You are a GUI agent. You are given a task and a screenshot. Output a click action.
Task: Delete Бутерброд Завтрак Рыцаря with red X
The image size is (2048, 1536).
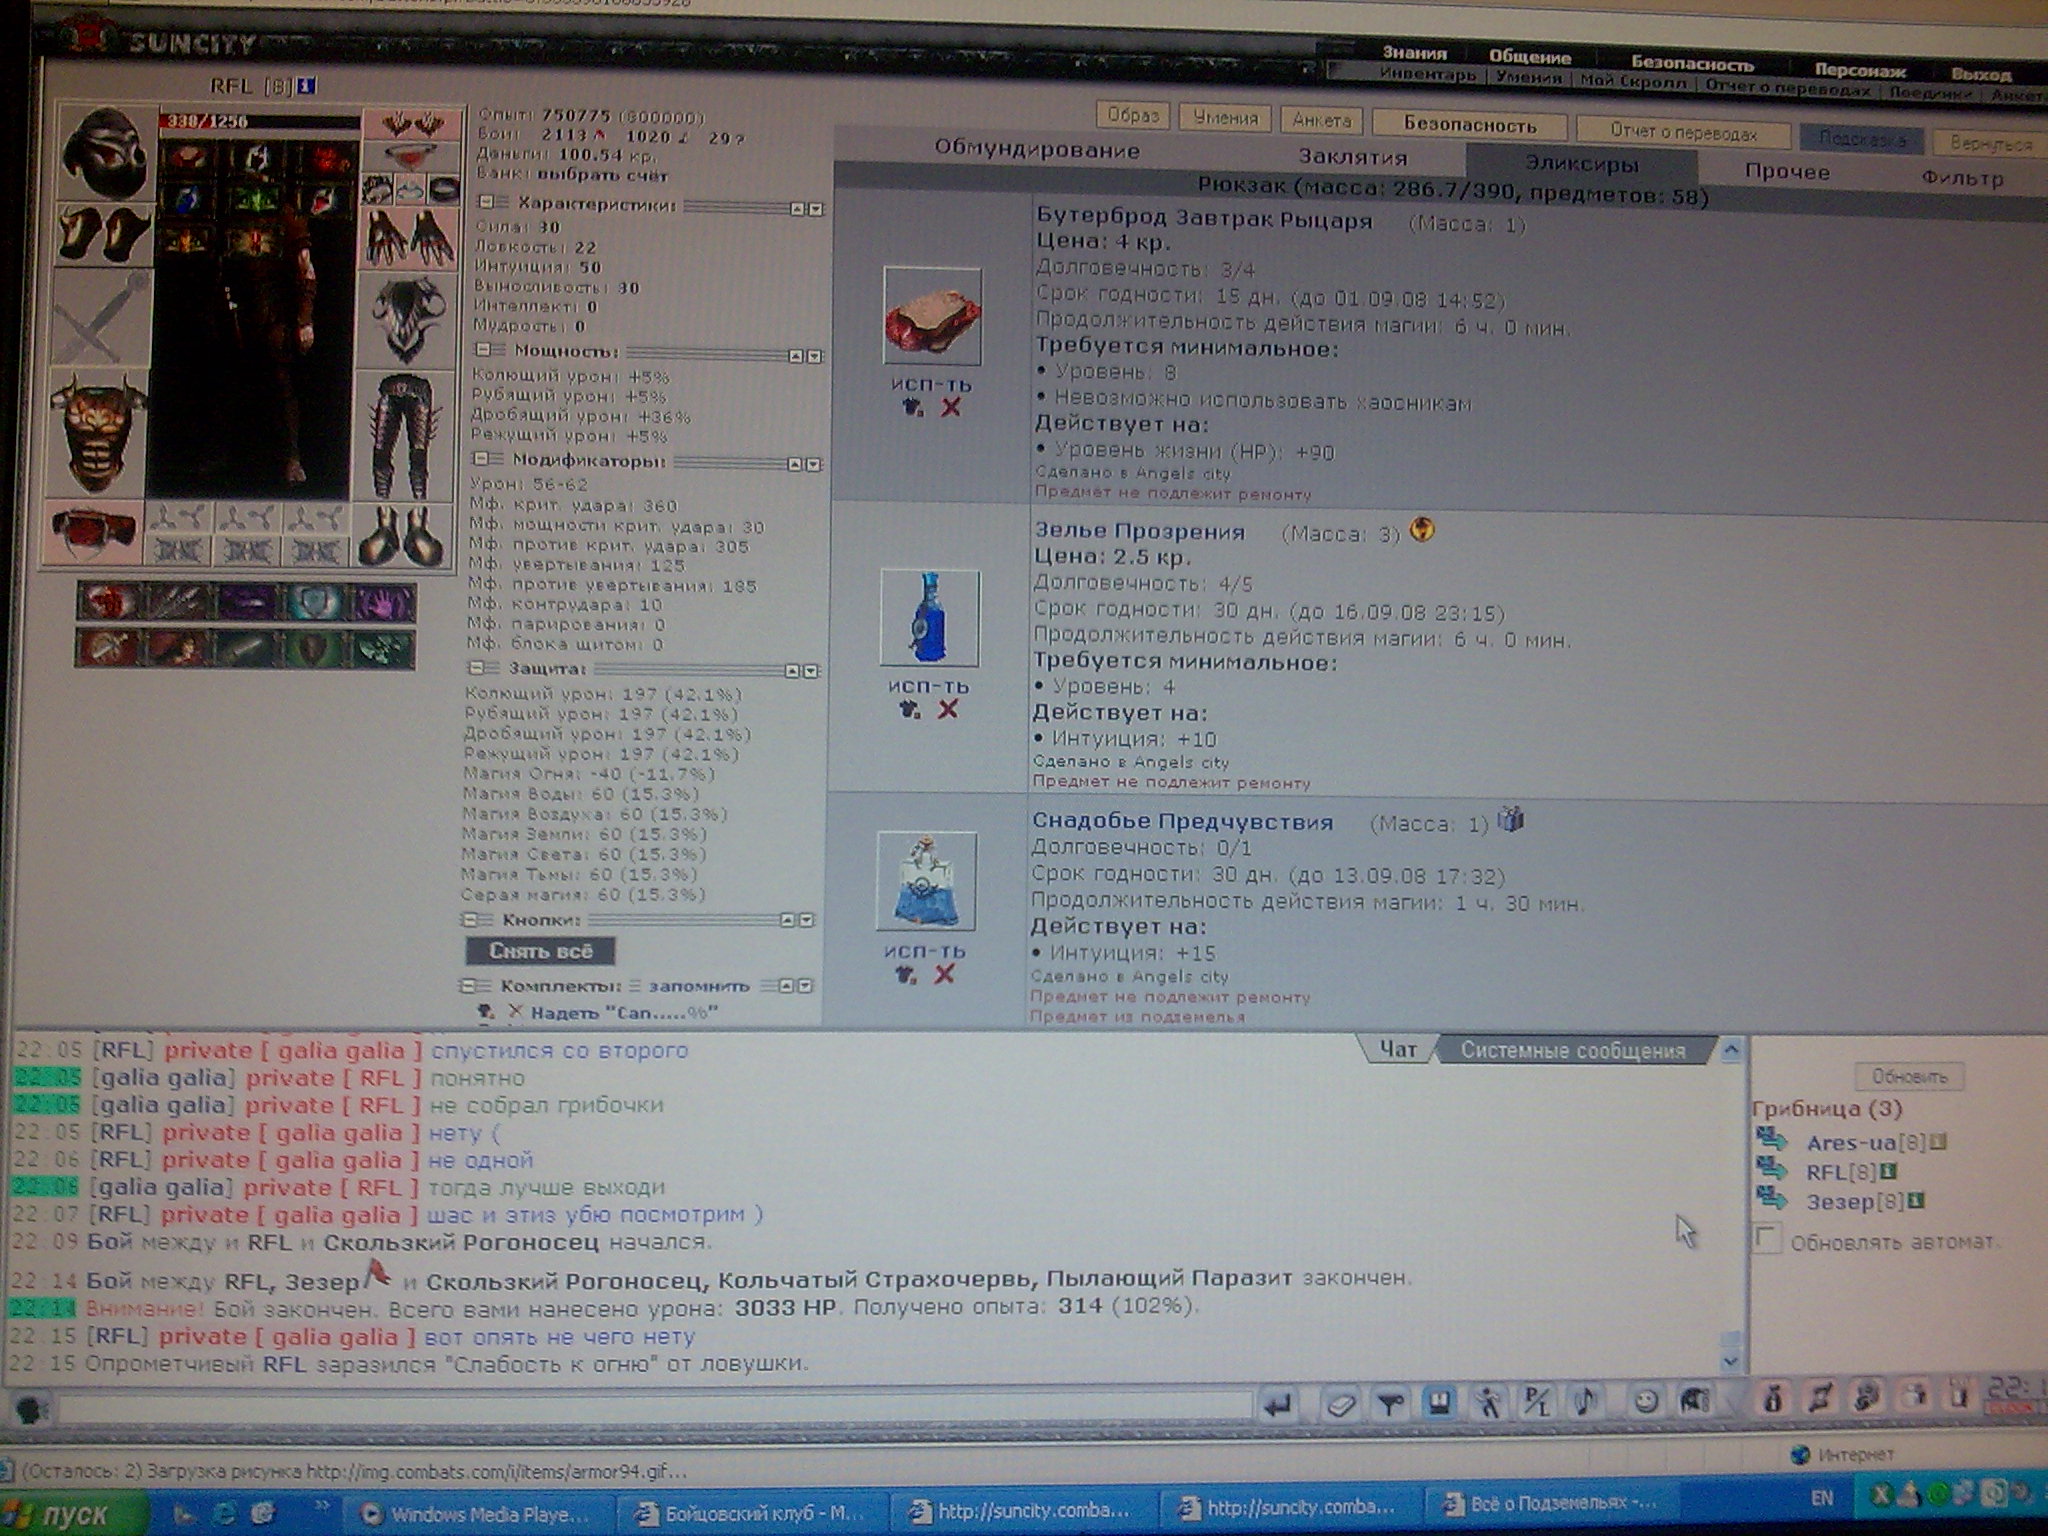[x=950, y=407]
